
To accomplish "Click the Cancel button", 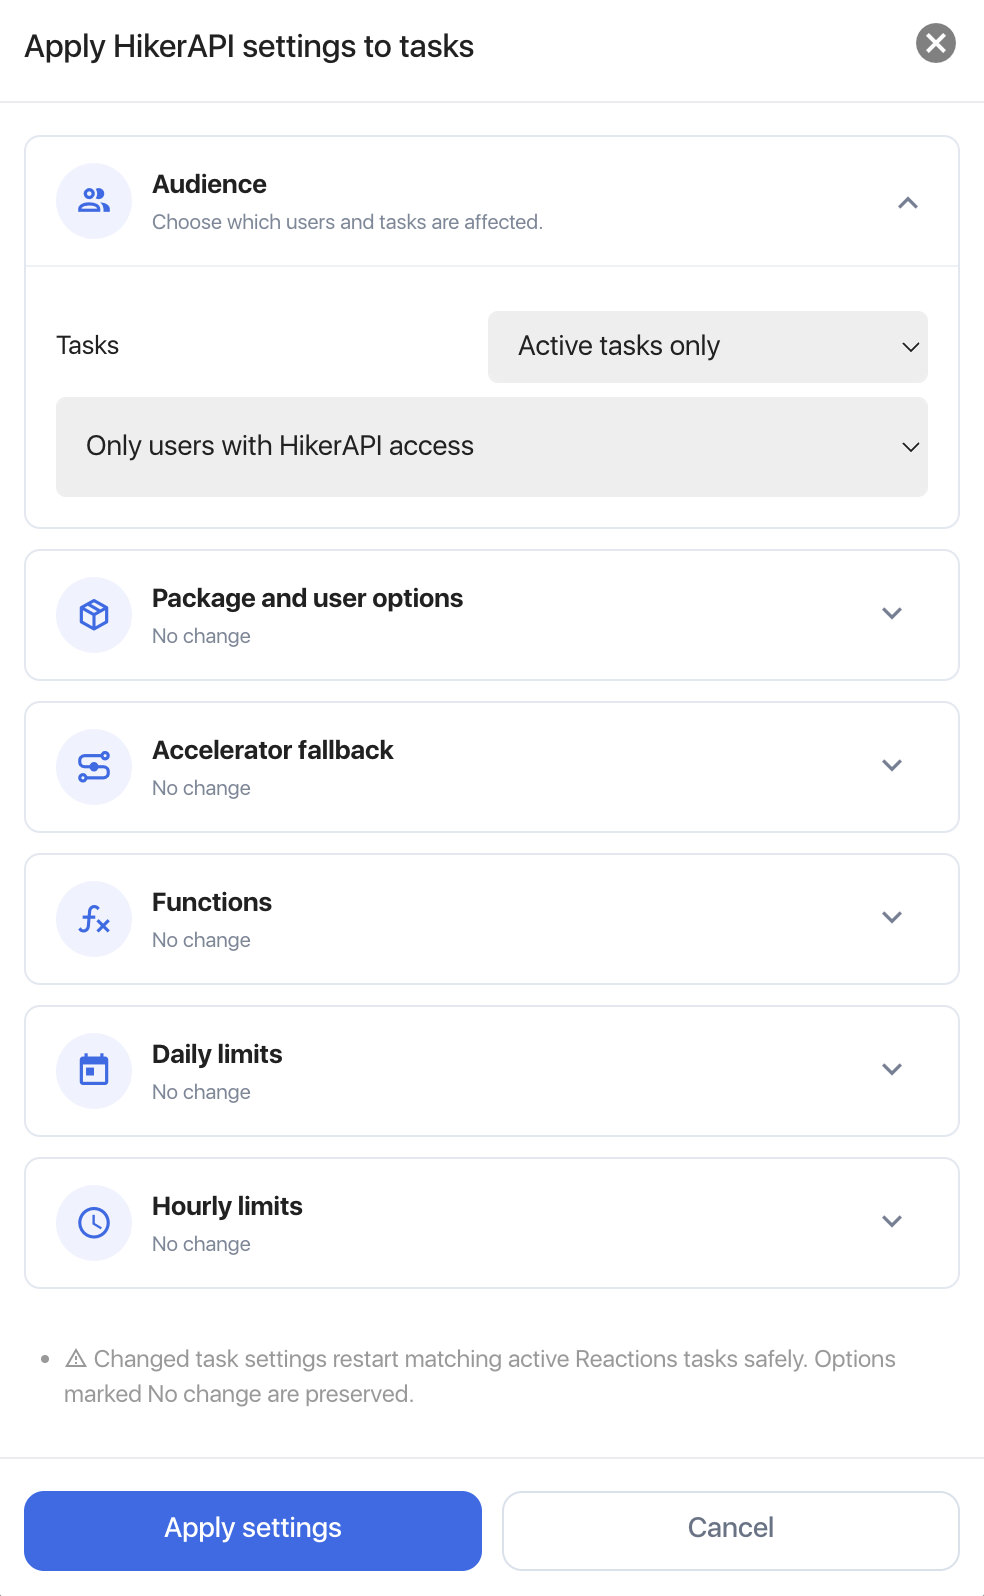I will pyautogui.click(x=731, y=1531).
